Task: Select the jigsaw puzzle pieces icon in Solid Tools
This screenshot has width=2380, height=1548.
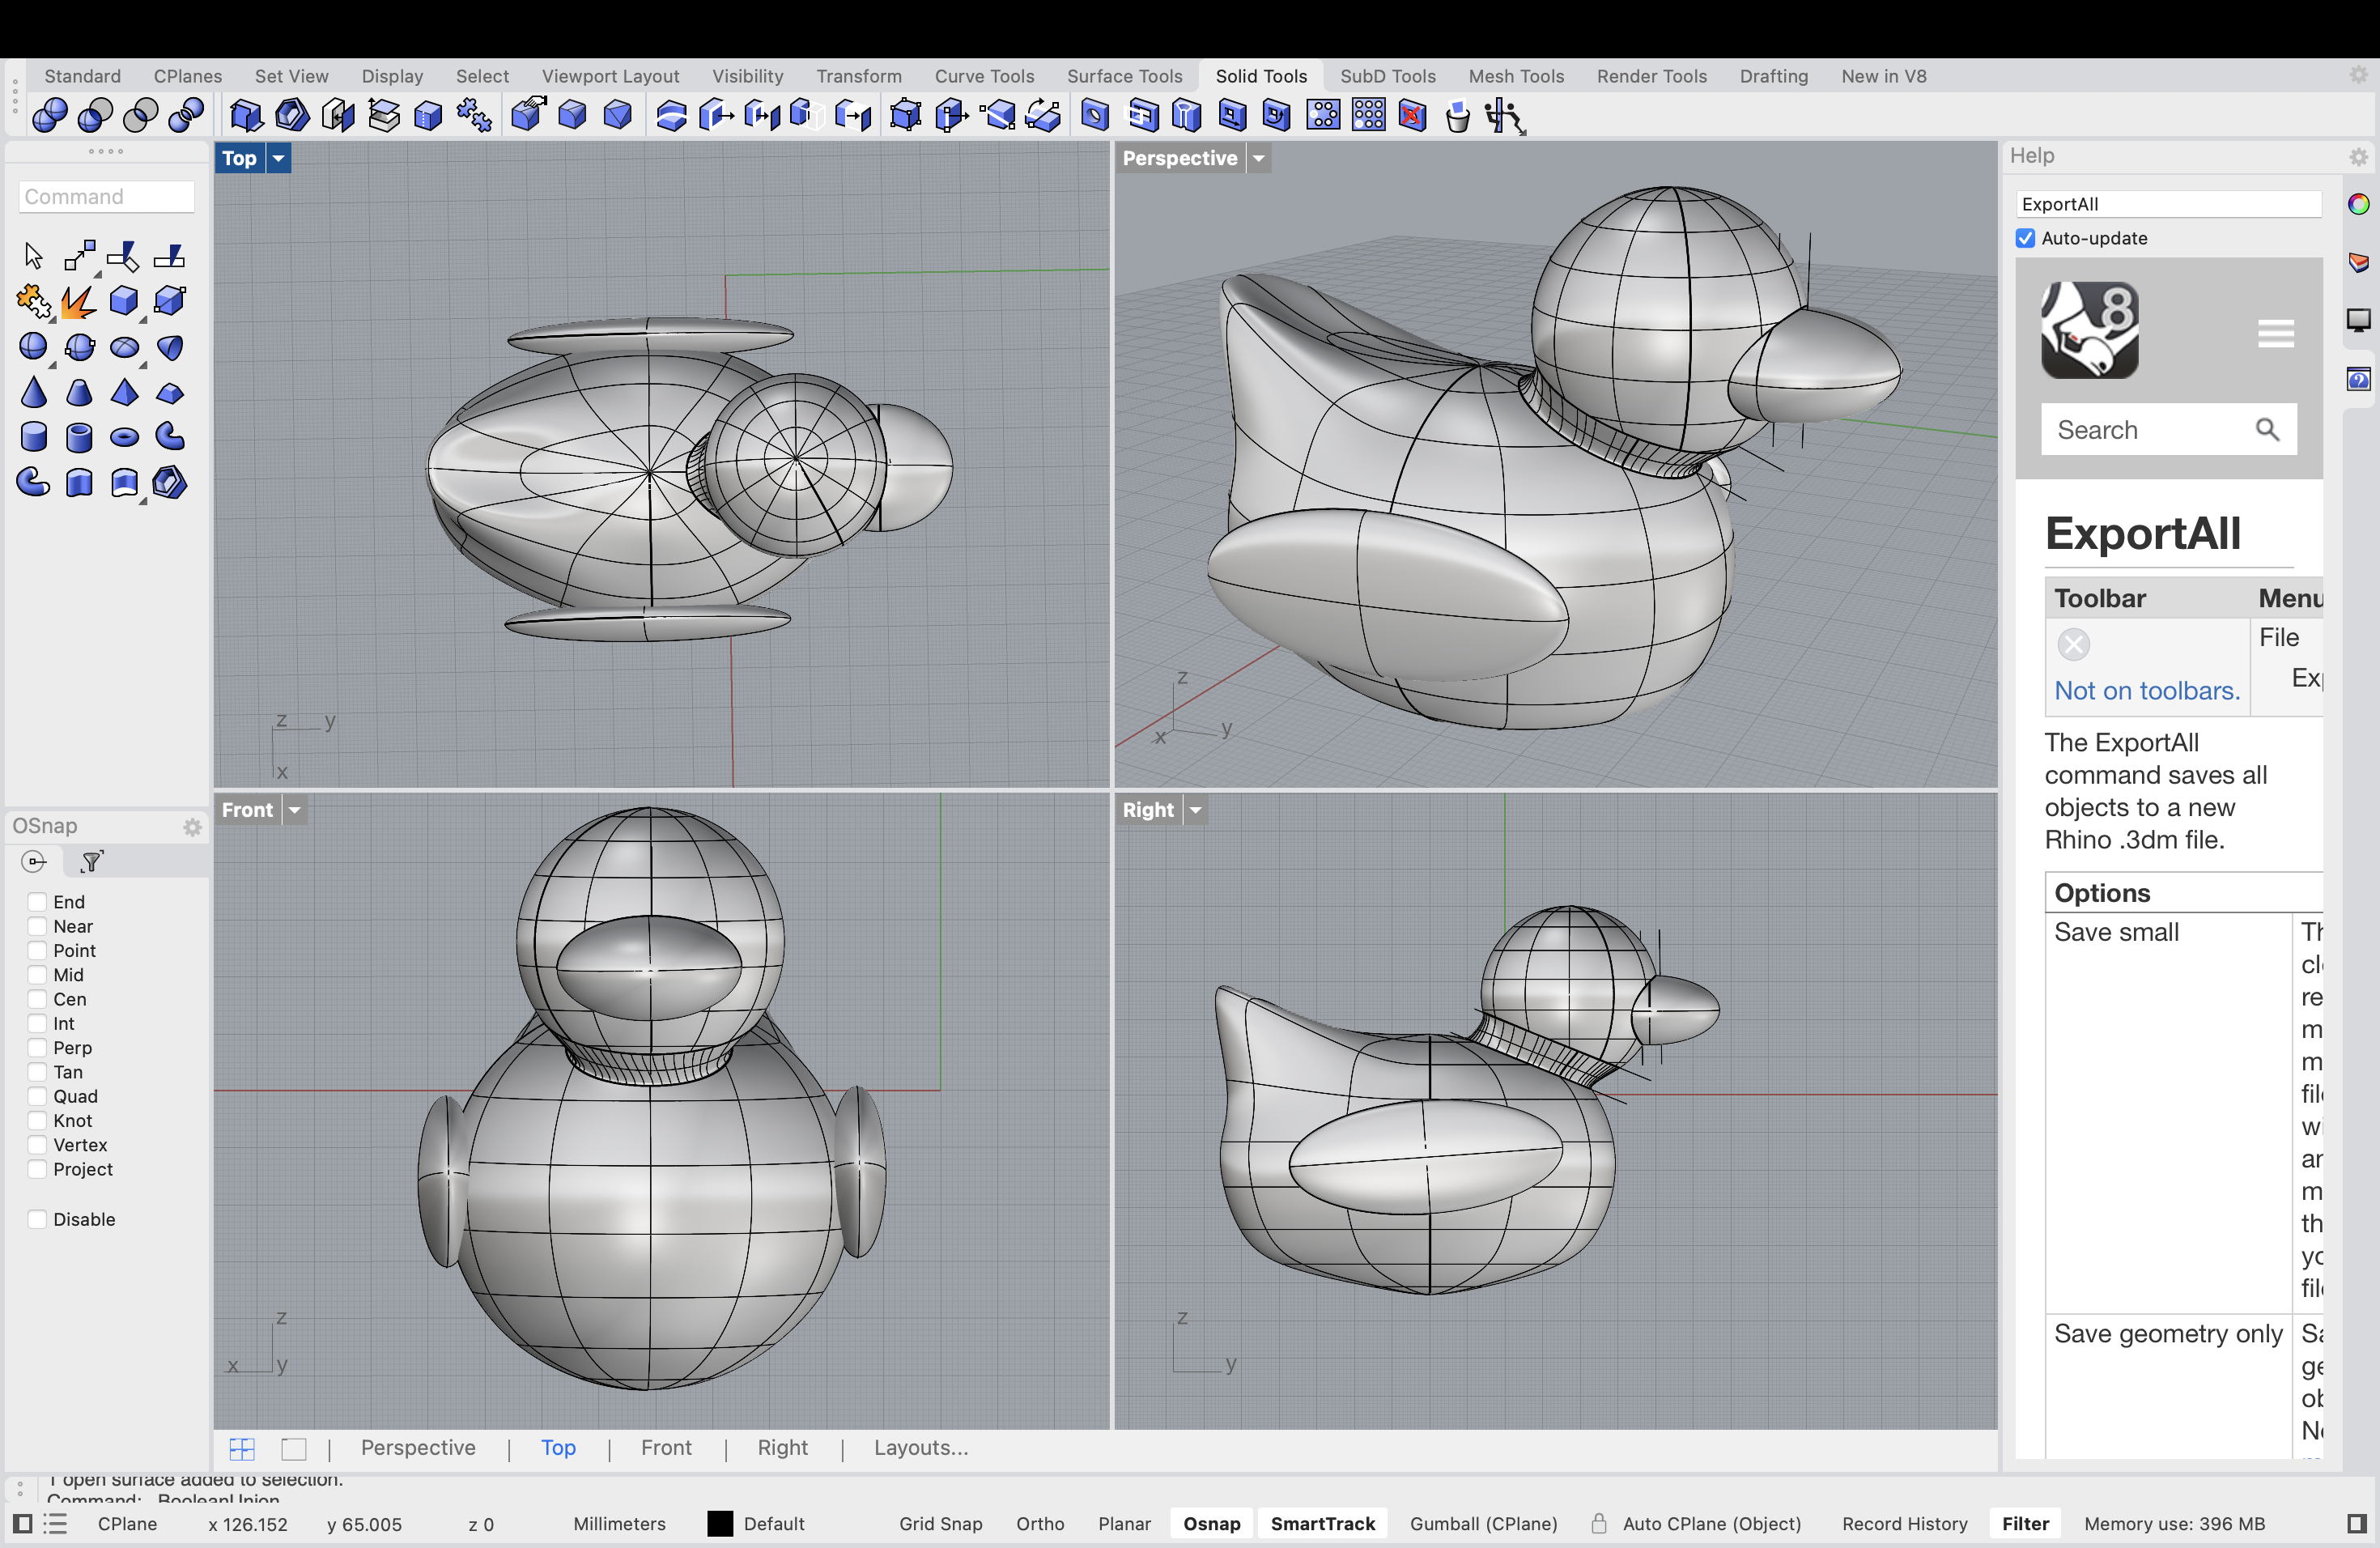Action: pos(474,116)
